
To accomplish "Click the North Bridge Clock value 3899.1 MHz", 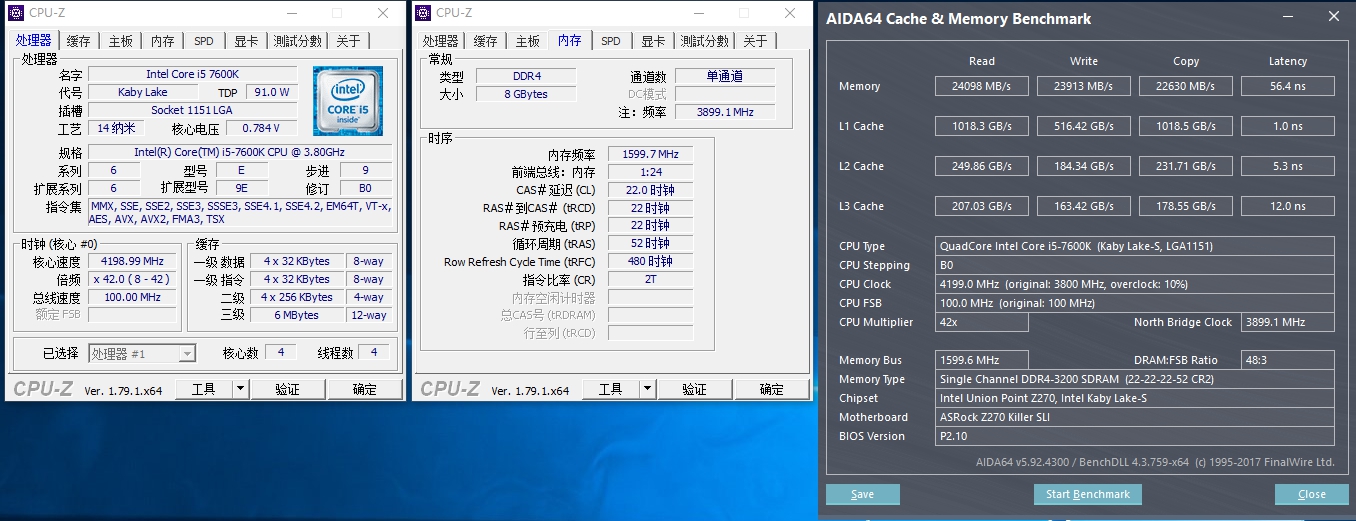I will (x=1287, y=322).
